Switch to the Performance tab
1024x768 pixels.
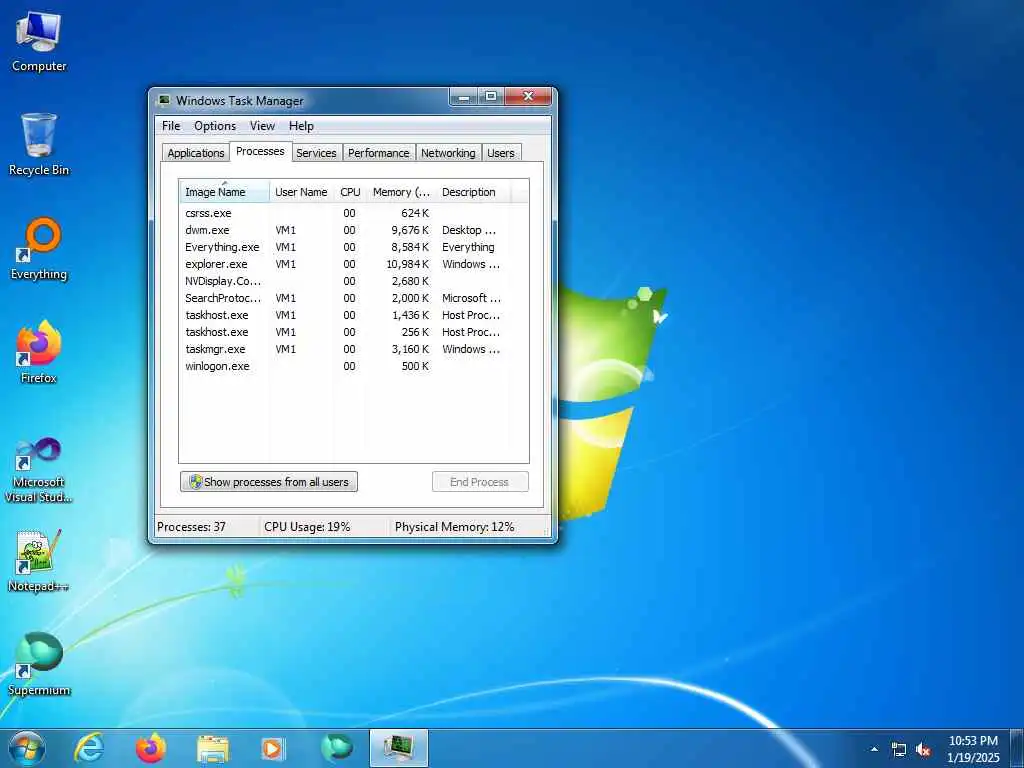tap(379, 153)
